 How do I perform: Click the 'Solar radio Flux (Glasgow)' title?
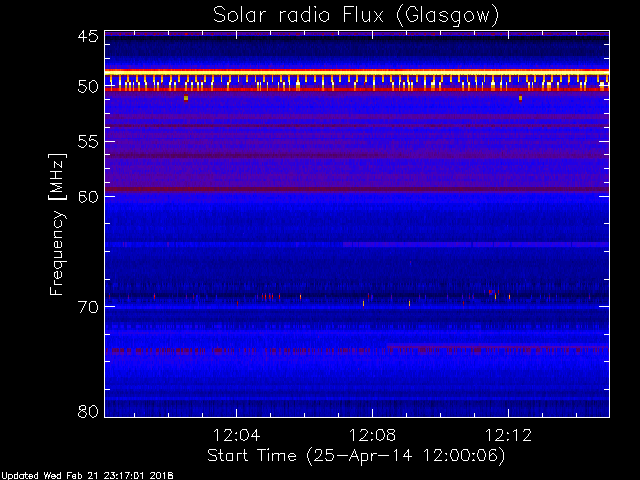tap(356, 16)
